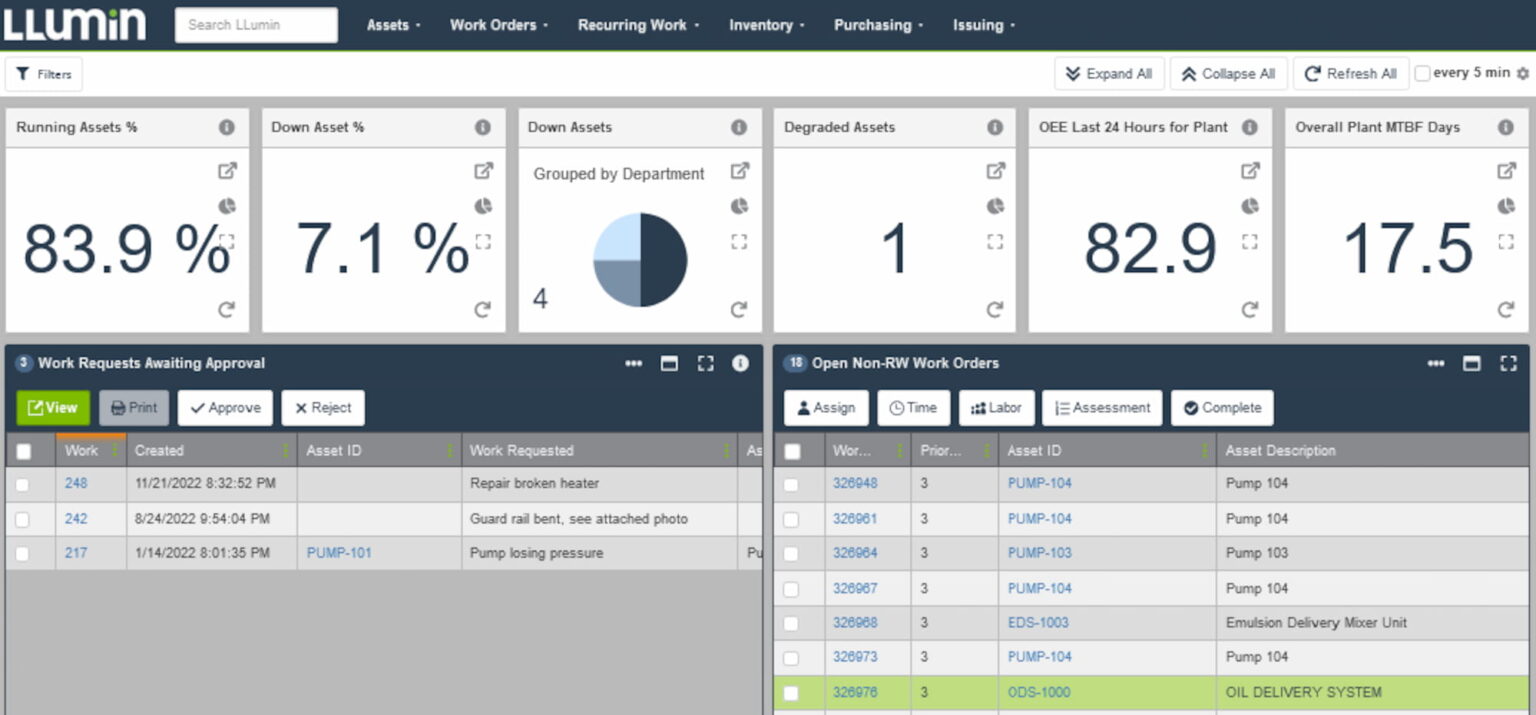Refresh the Degraded Assets card

(995, 309)
